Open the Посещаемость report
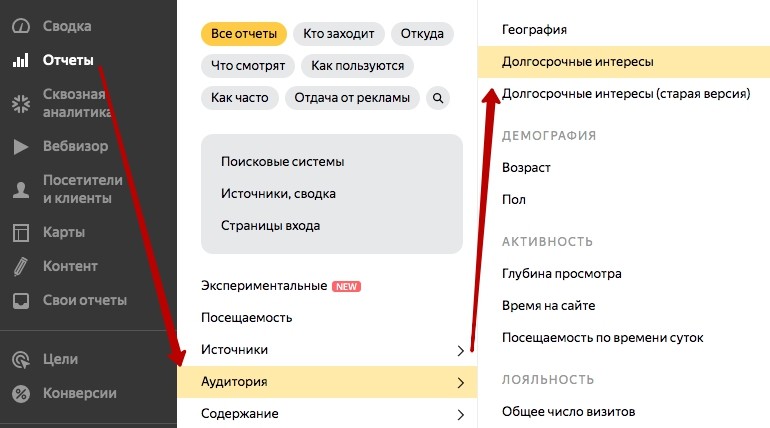The width and height of the screenshot is (770, 428). click(x=246, y=318)
